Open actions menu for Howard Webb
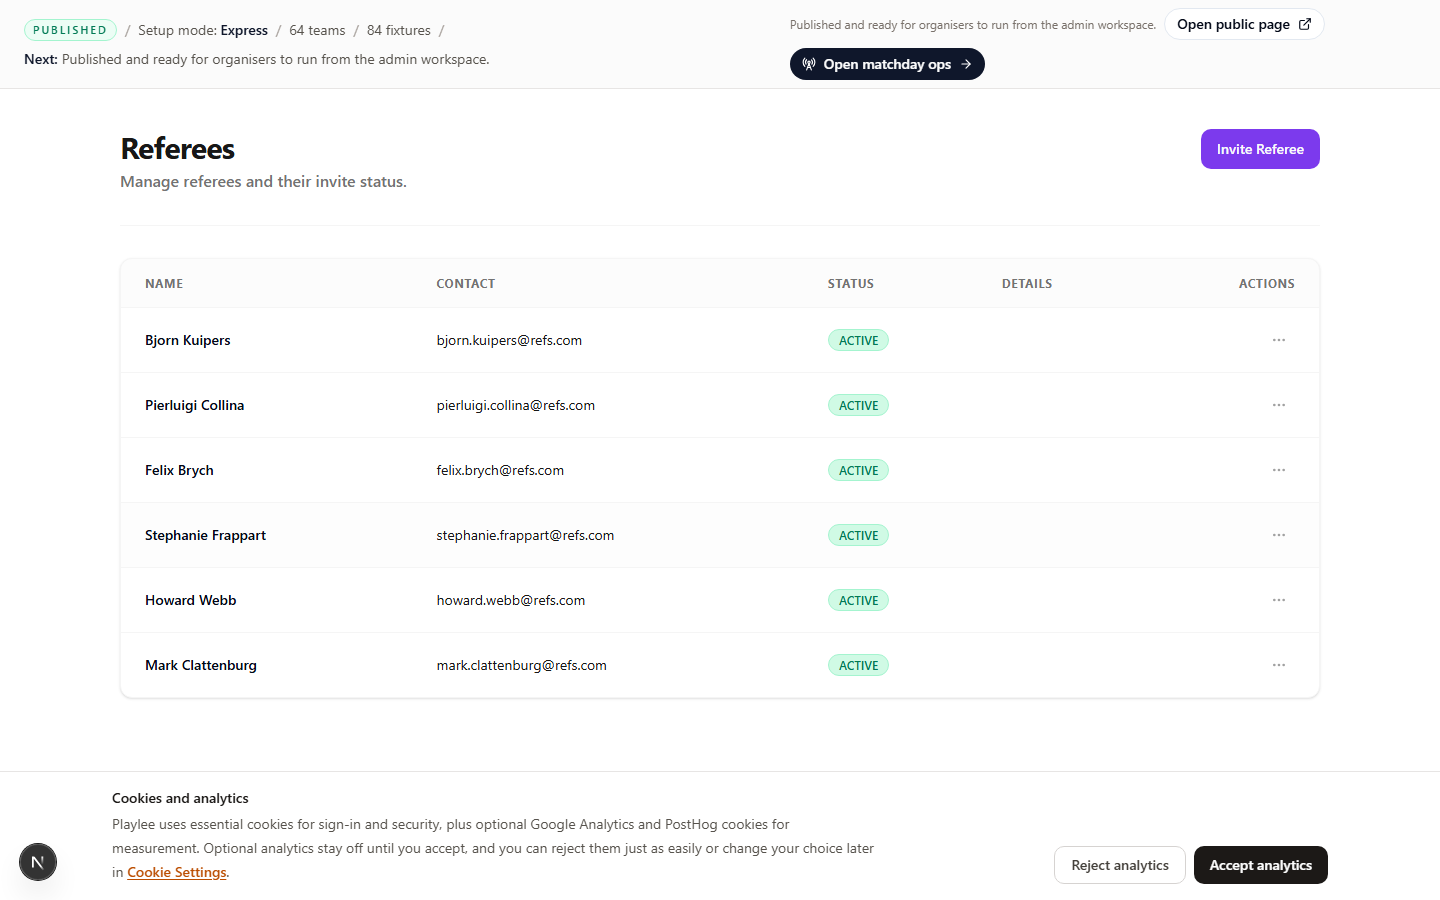Viewport: 1440px width, 900px height. tap(1278, 600)
